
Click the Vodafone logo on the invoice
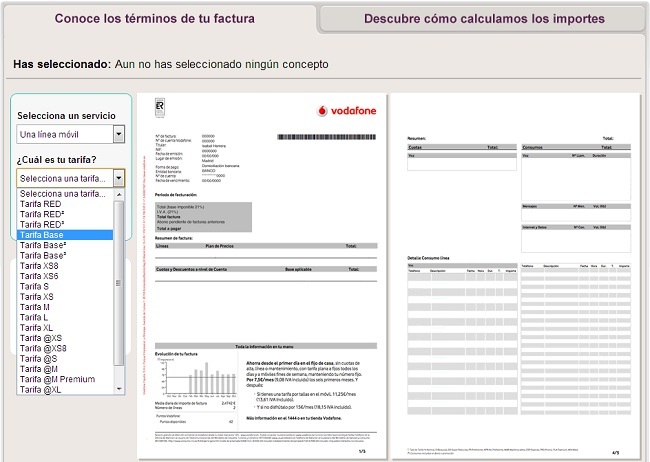tap(347, 111)
